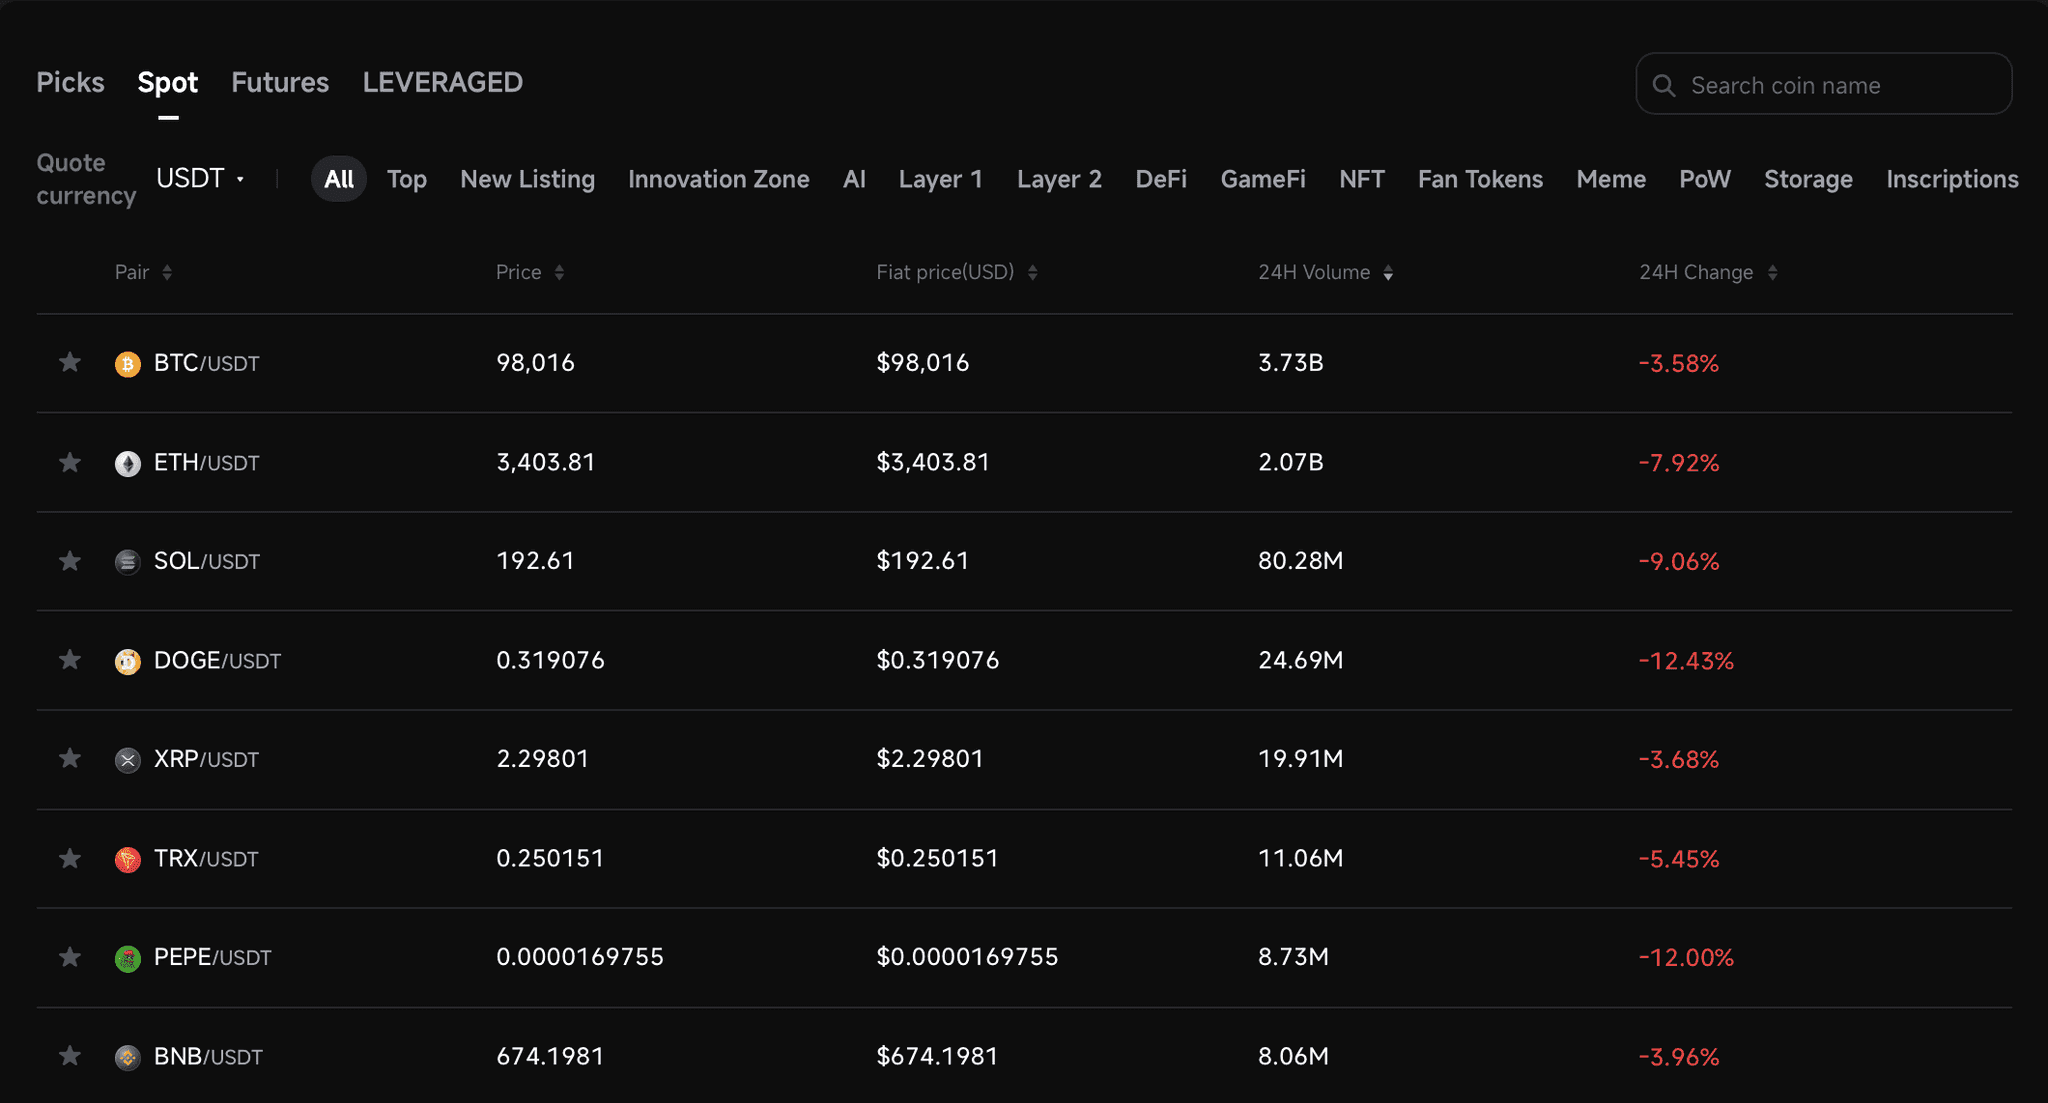
Task: Open the TRX/USDT pair name
Action: pyautogui.click(x=206, y=858)
